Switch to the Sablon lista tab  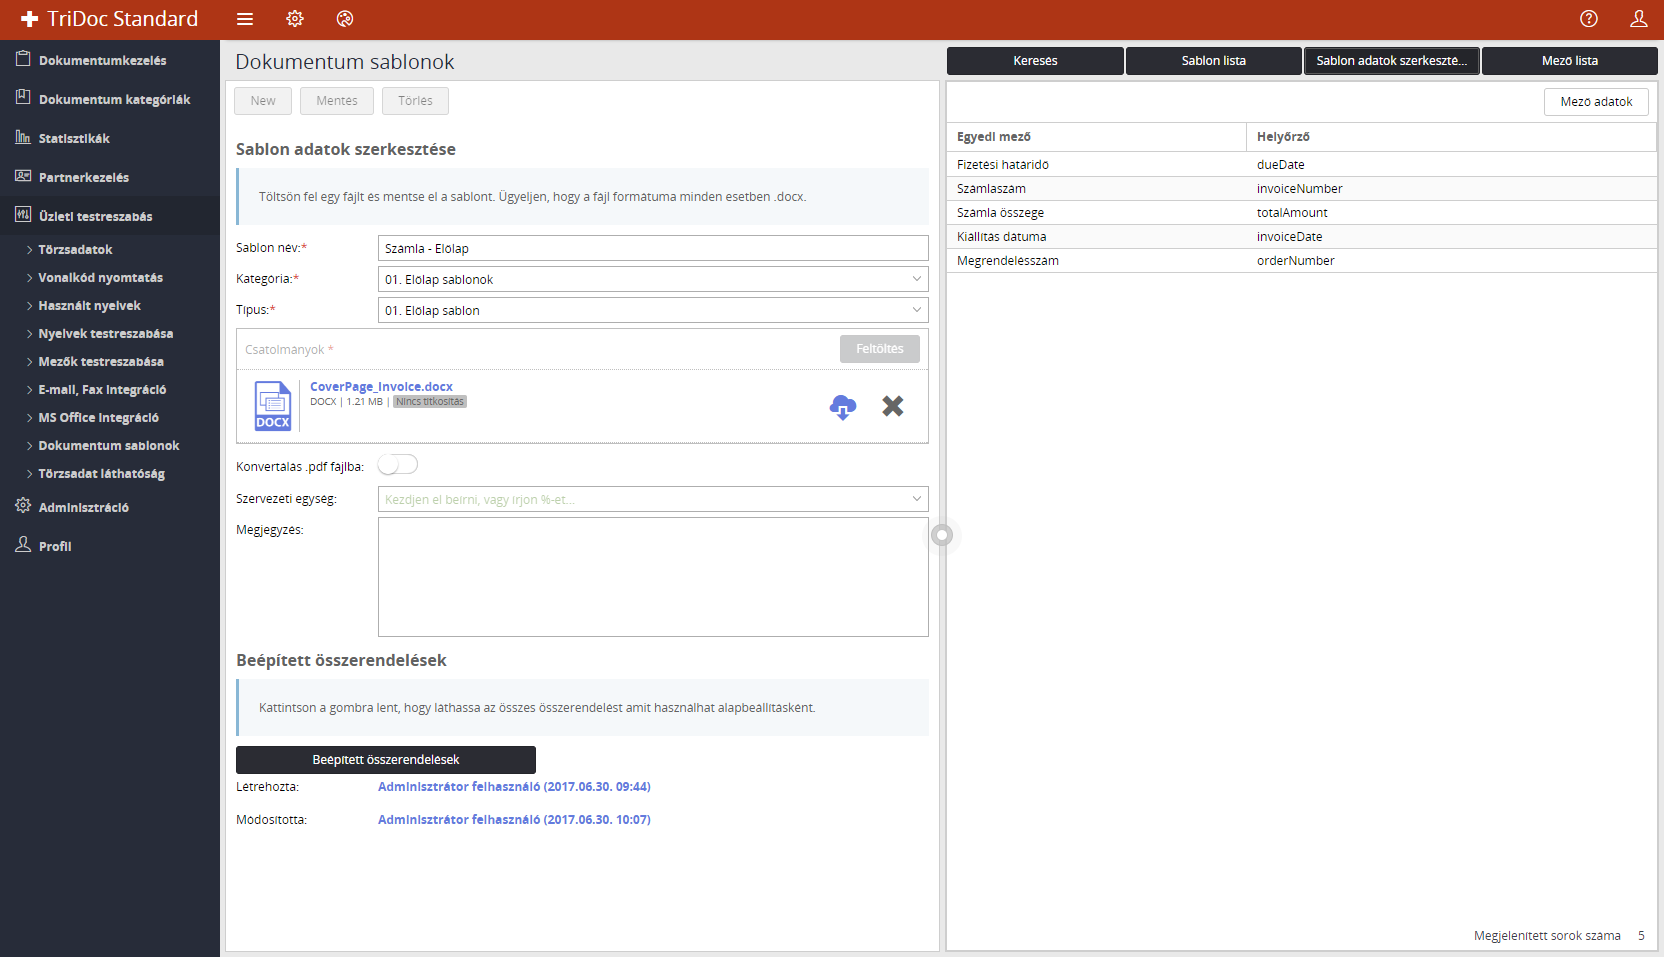[1214, 61]
